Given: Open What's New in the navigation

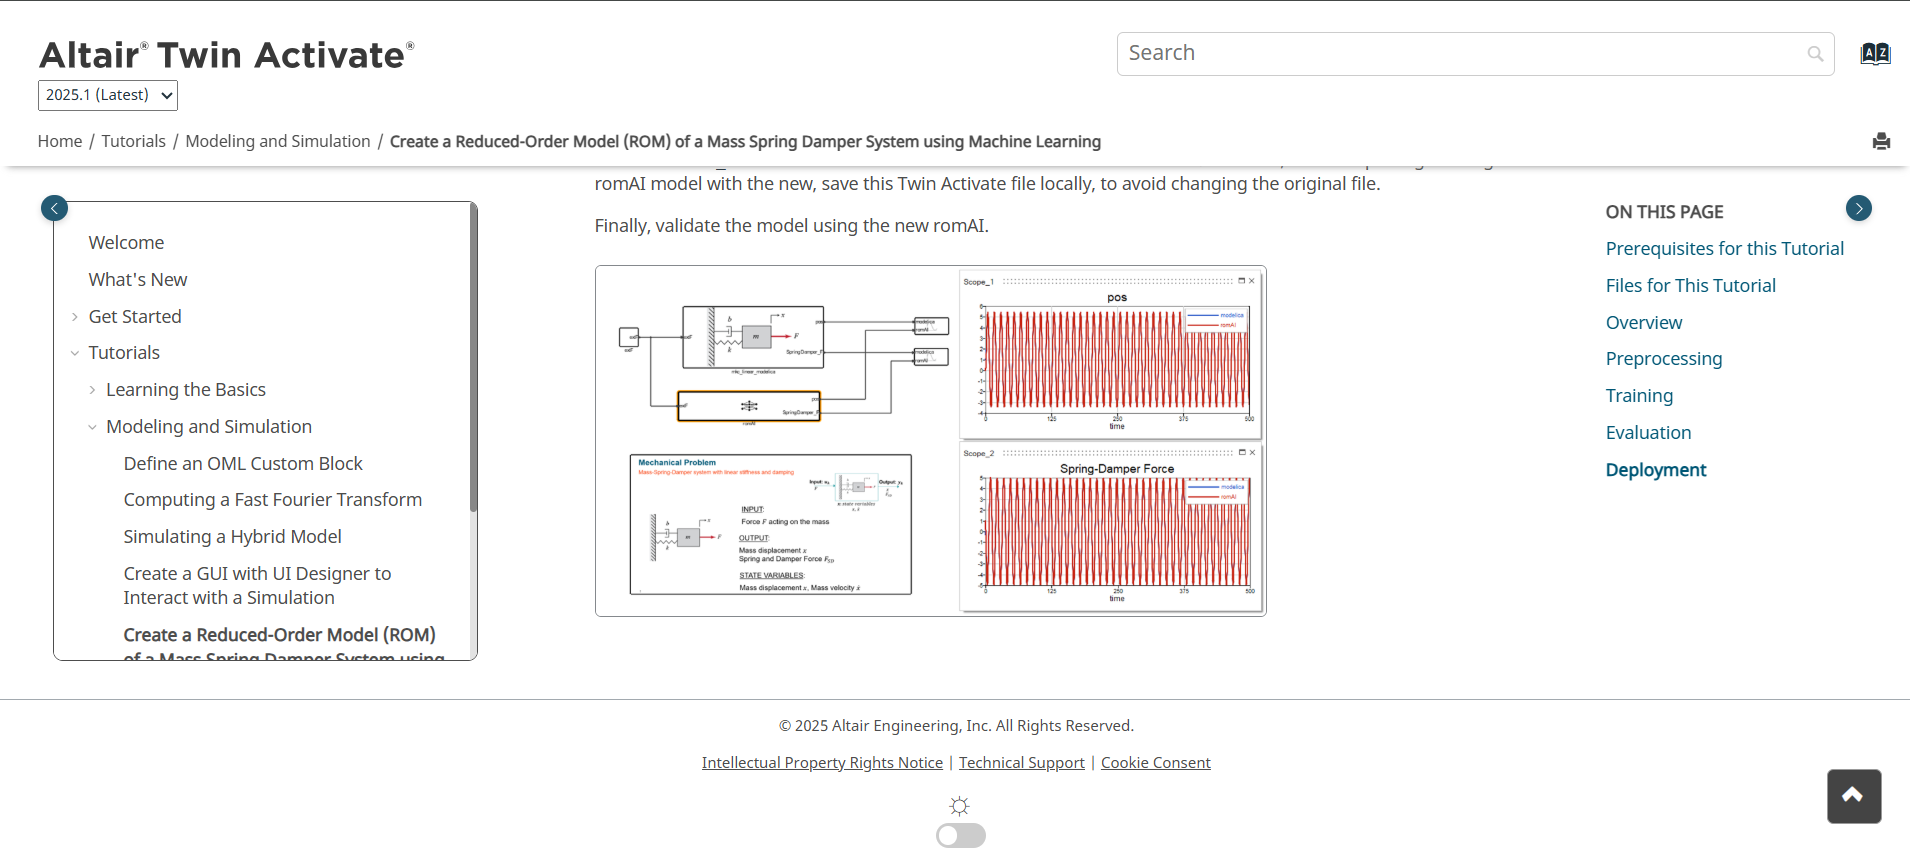Looking at the screenshot, I should coord(138,280).
